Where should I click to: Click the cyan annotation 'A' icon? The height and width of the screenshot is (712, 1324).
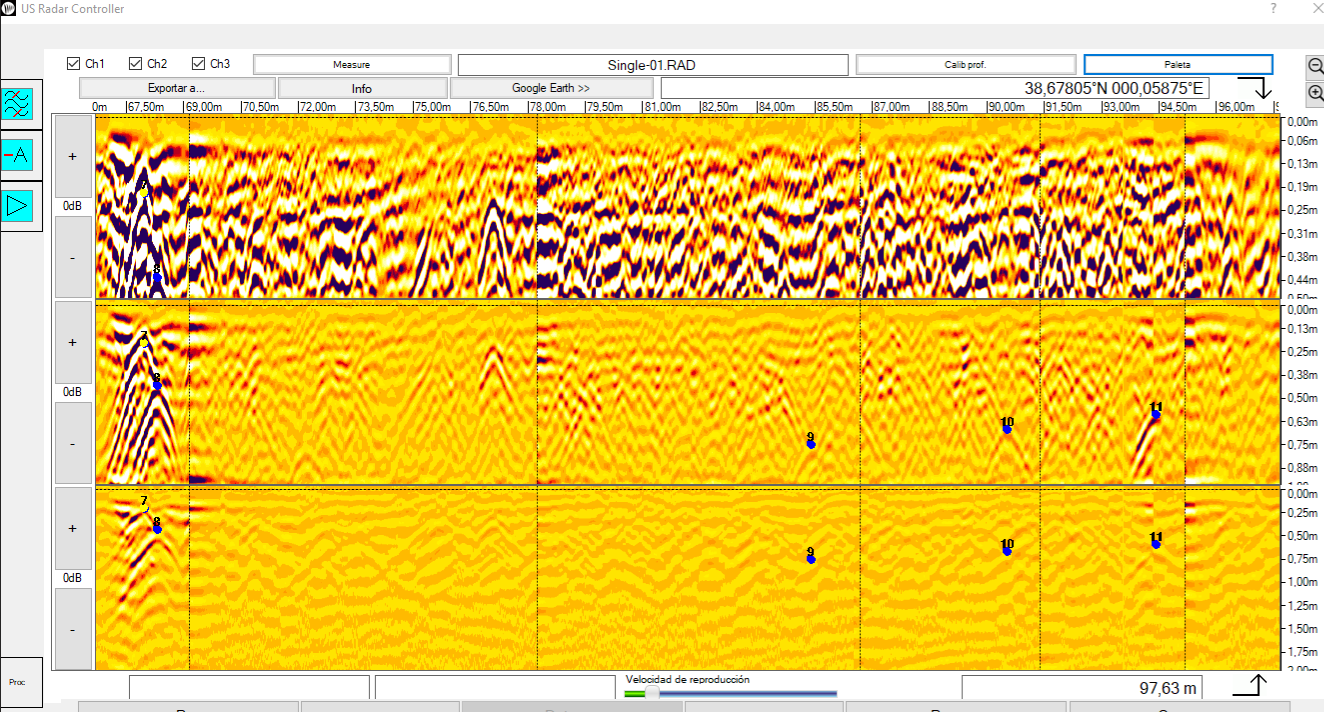pyautogui.click(x=17, y=155)
